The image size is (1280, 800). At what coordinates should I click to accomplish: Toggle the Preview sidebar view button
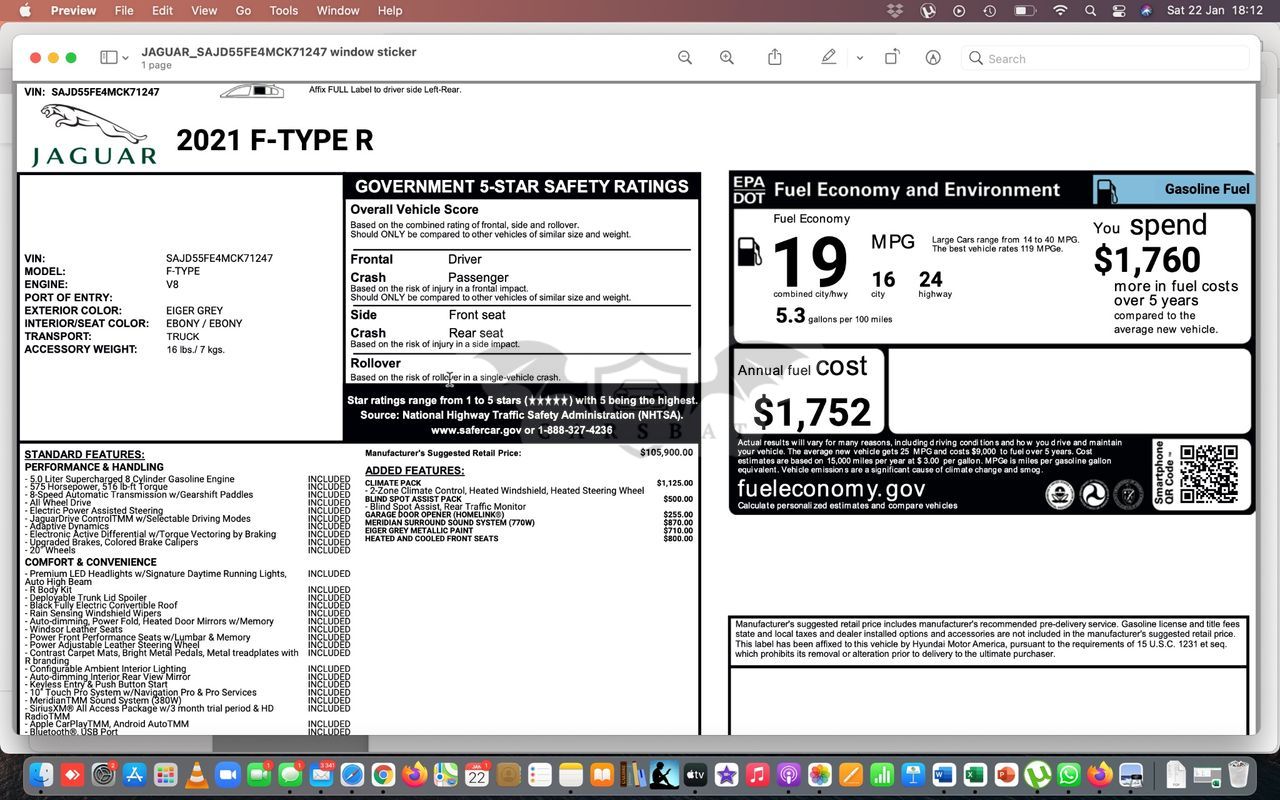[x=109, y=58]
